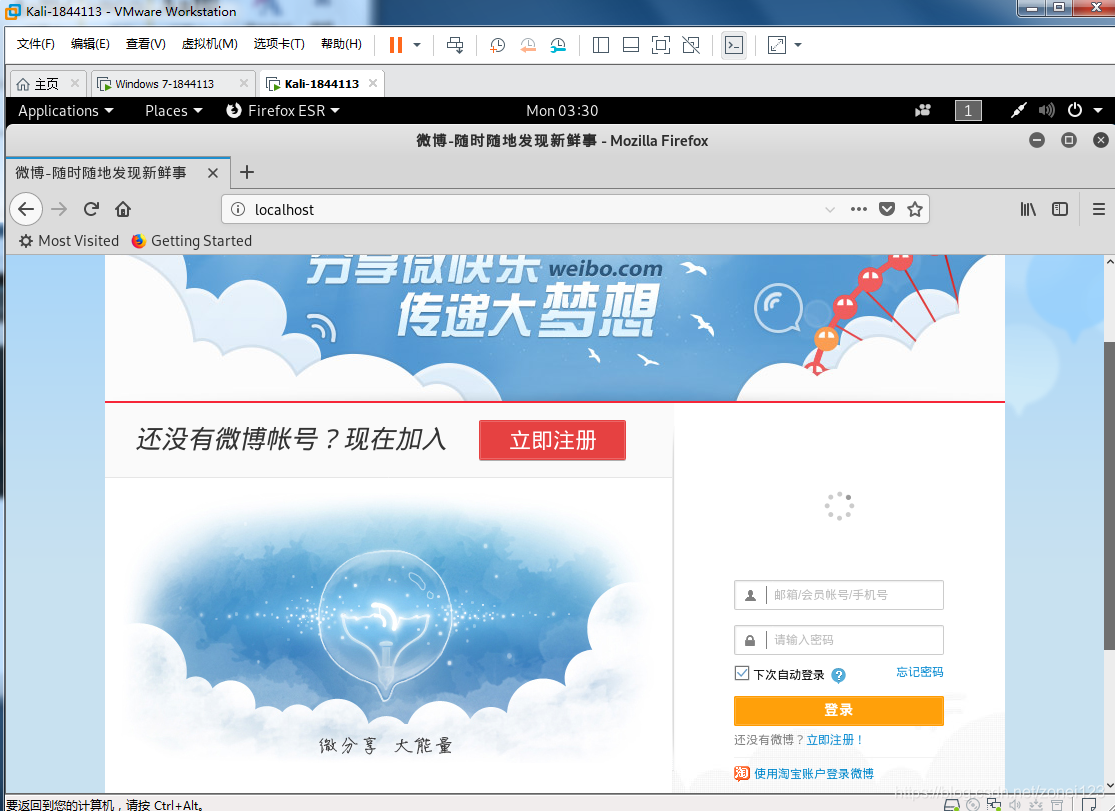Close the 微博 Firefox browser tab
The image size is (1115, 811).
(x=213, y=173)
